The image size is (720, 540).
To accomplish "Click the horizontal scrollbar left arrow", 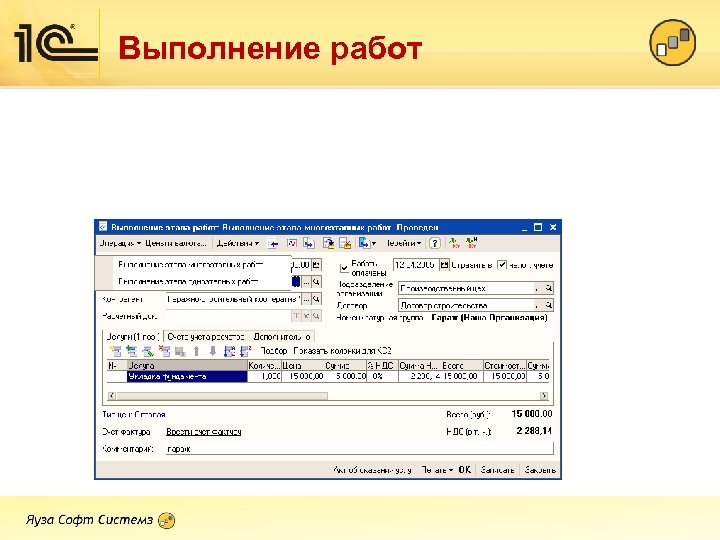I will pos(112,395).
